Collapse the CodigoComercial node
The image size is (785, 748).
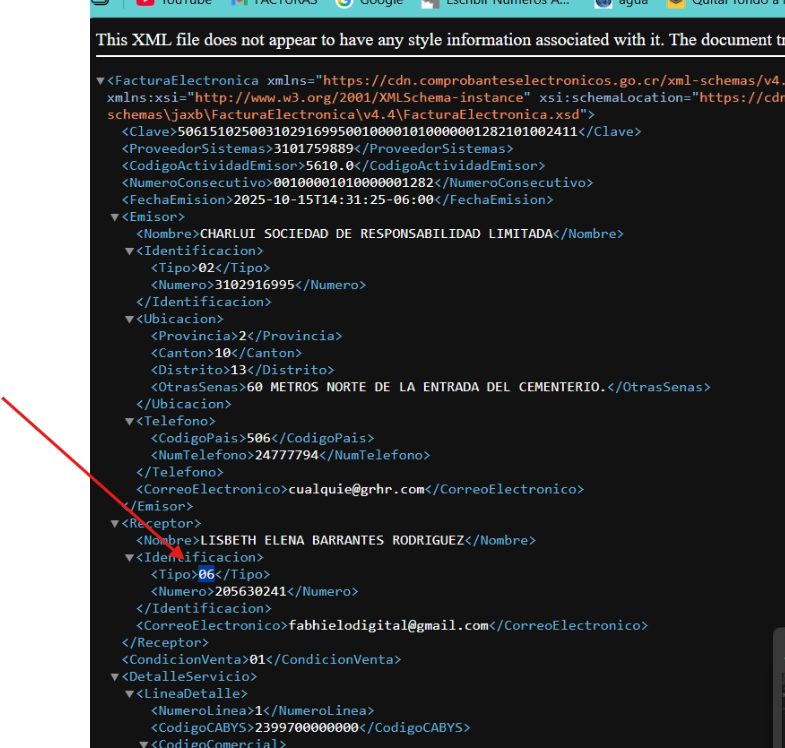point(143,744)
